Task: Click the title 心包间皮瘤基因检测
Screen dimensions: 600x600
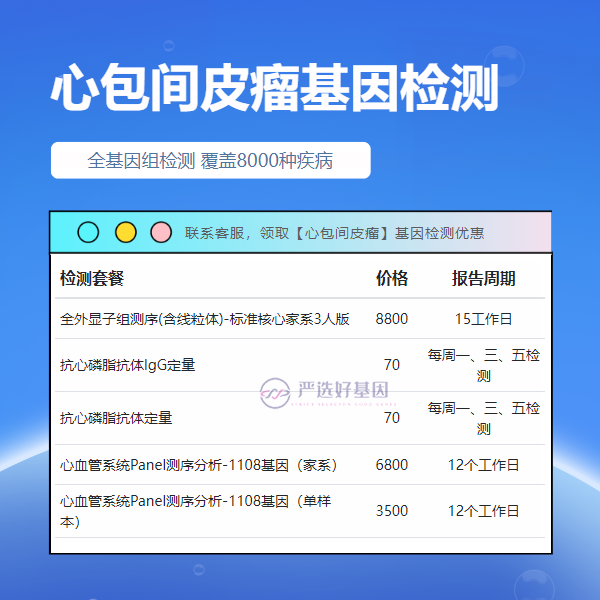Action: click(274, 88)
